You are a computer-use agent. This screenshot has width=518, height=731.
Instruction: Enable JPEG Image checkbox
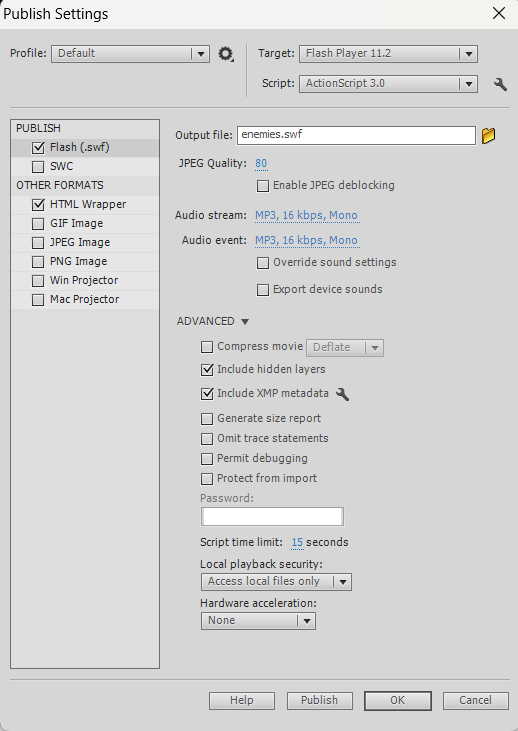(38, 243)
